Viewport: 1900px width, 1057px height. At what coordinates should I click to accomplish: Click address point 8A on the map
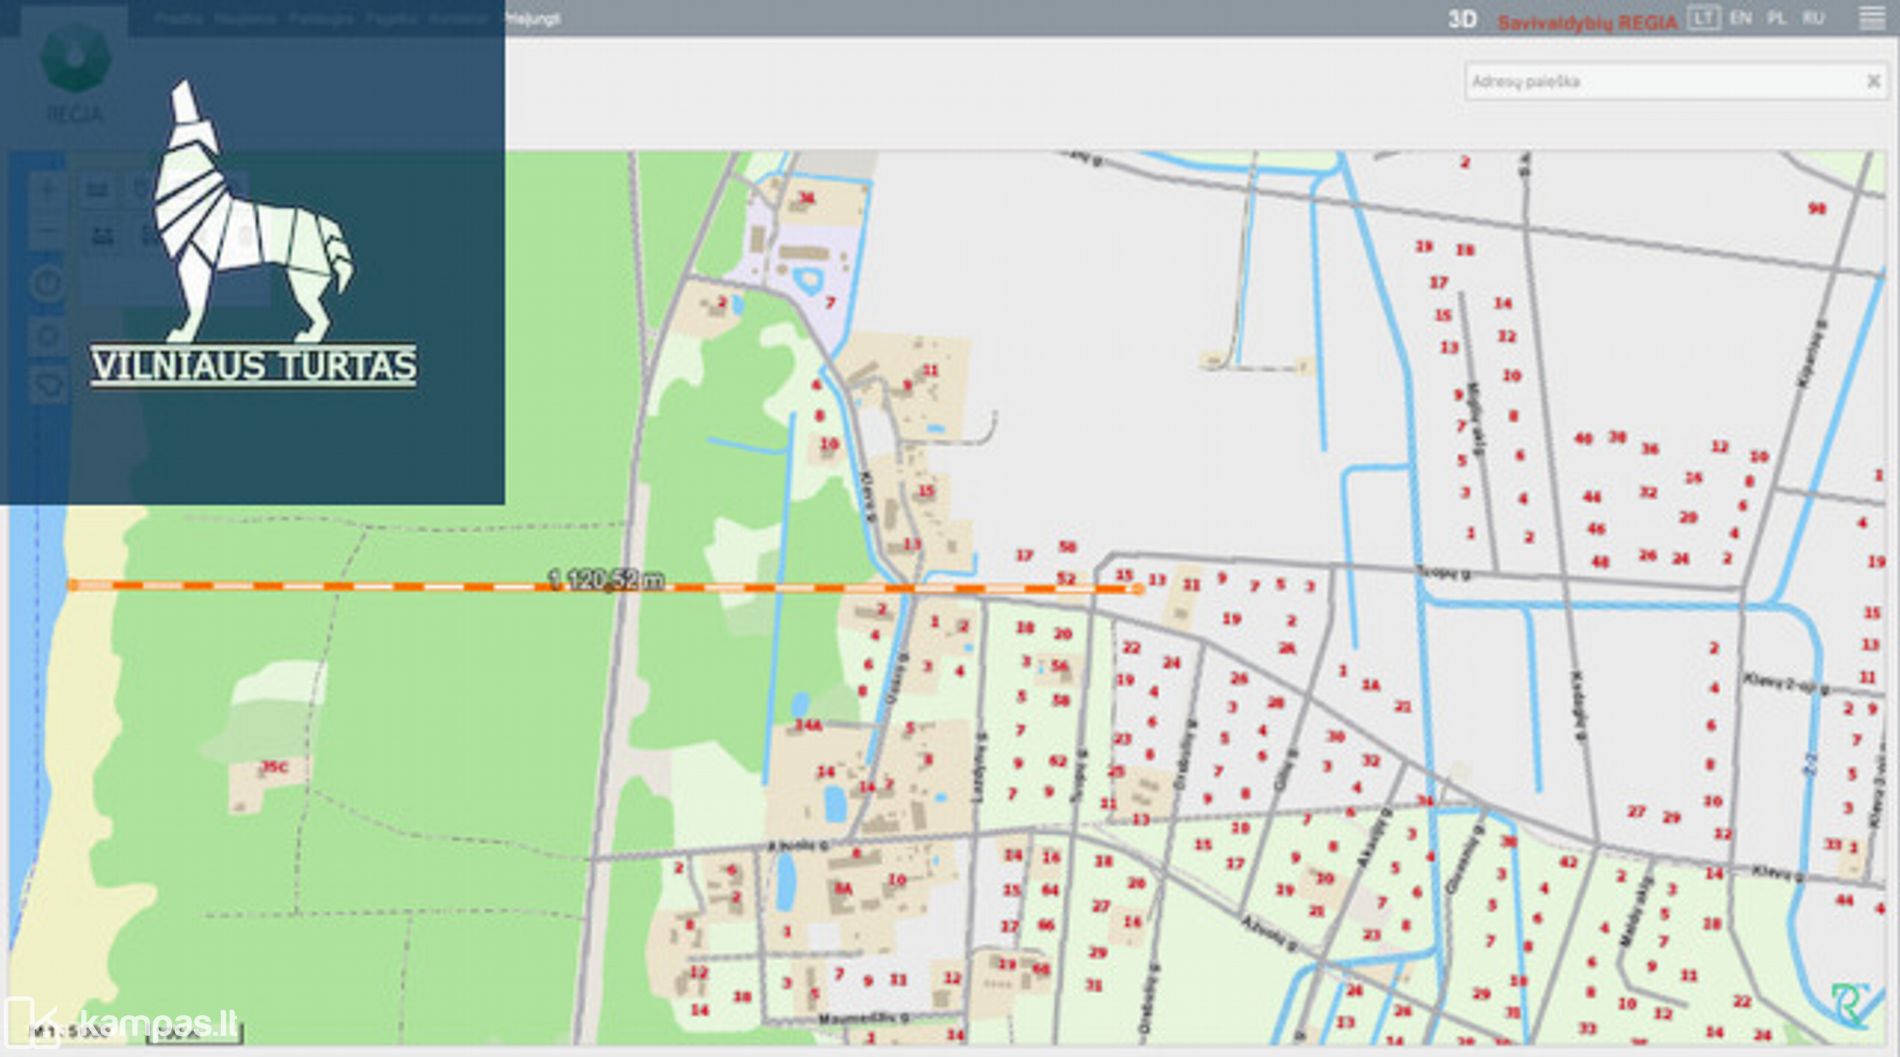843,888
